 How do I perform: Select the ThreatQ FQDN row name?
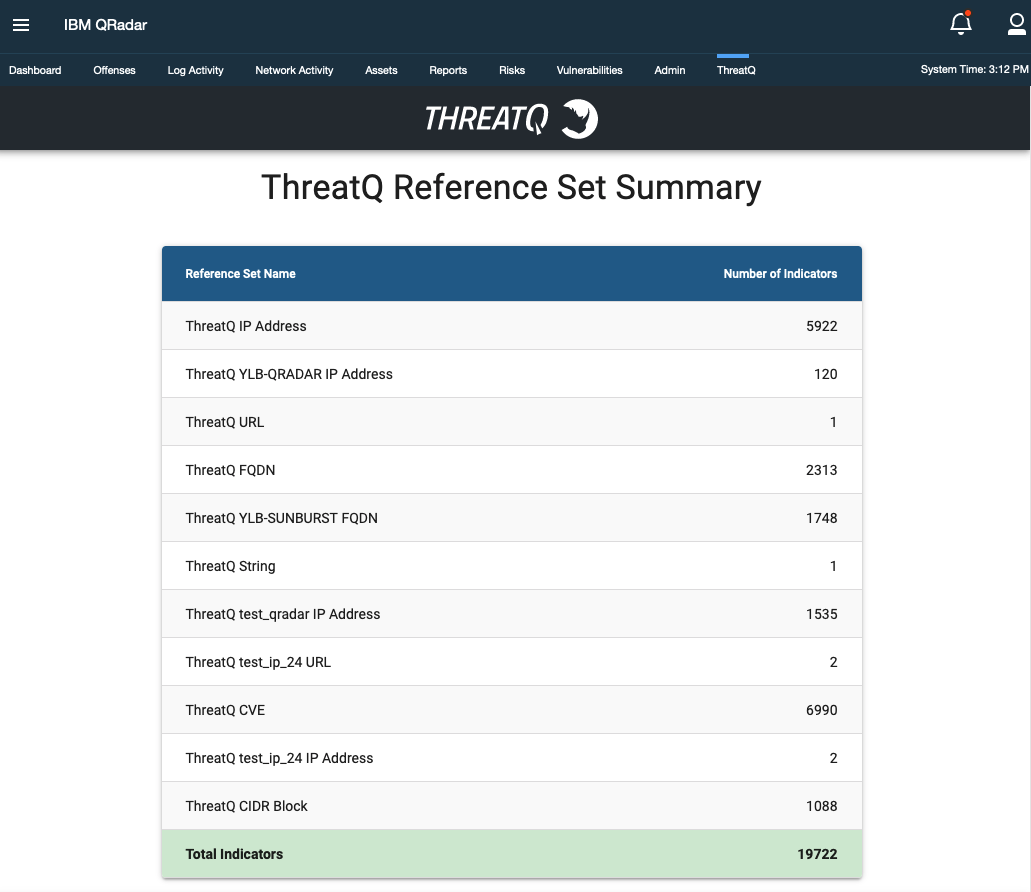tap(230, 470)
